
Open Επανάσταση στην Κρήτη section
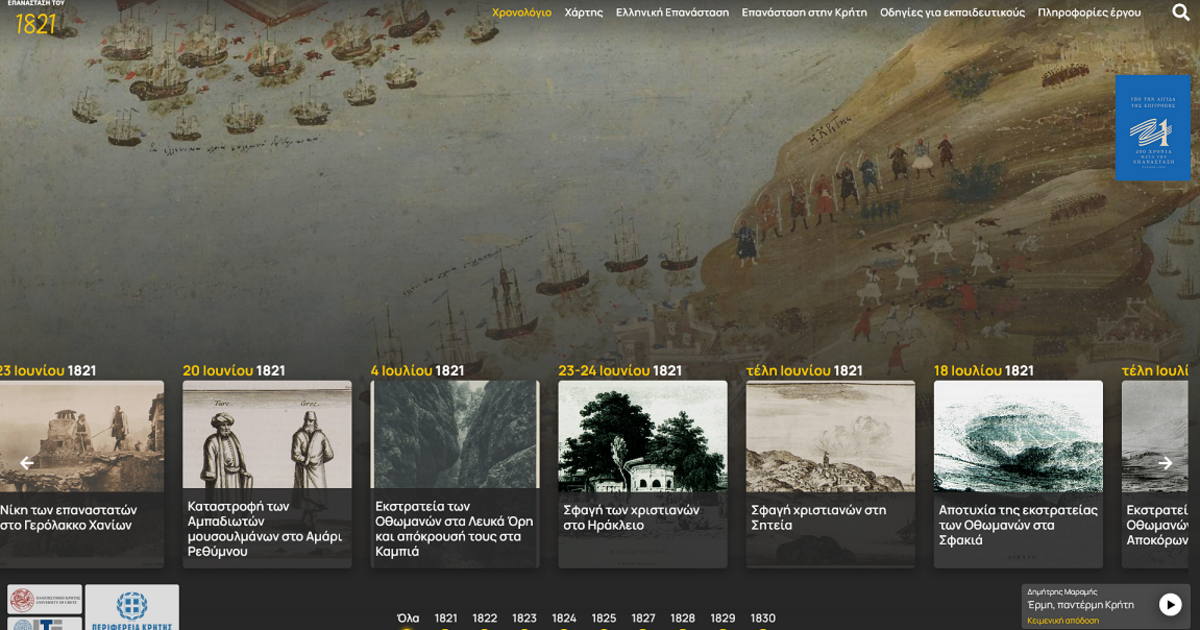tap(804, 13)
